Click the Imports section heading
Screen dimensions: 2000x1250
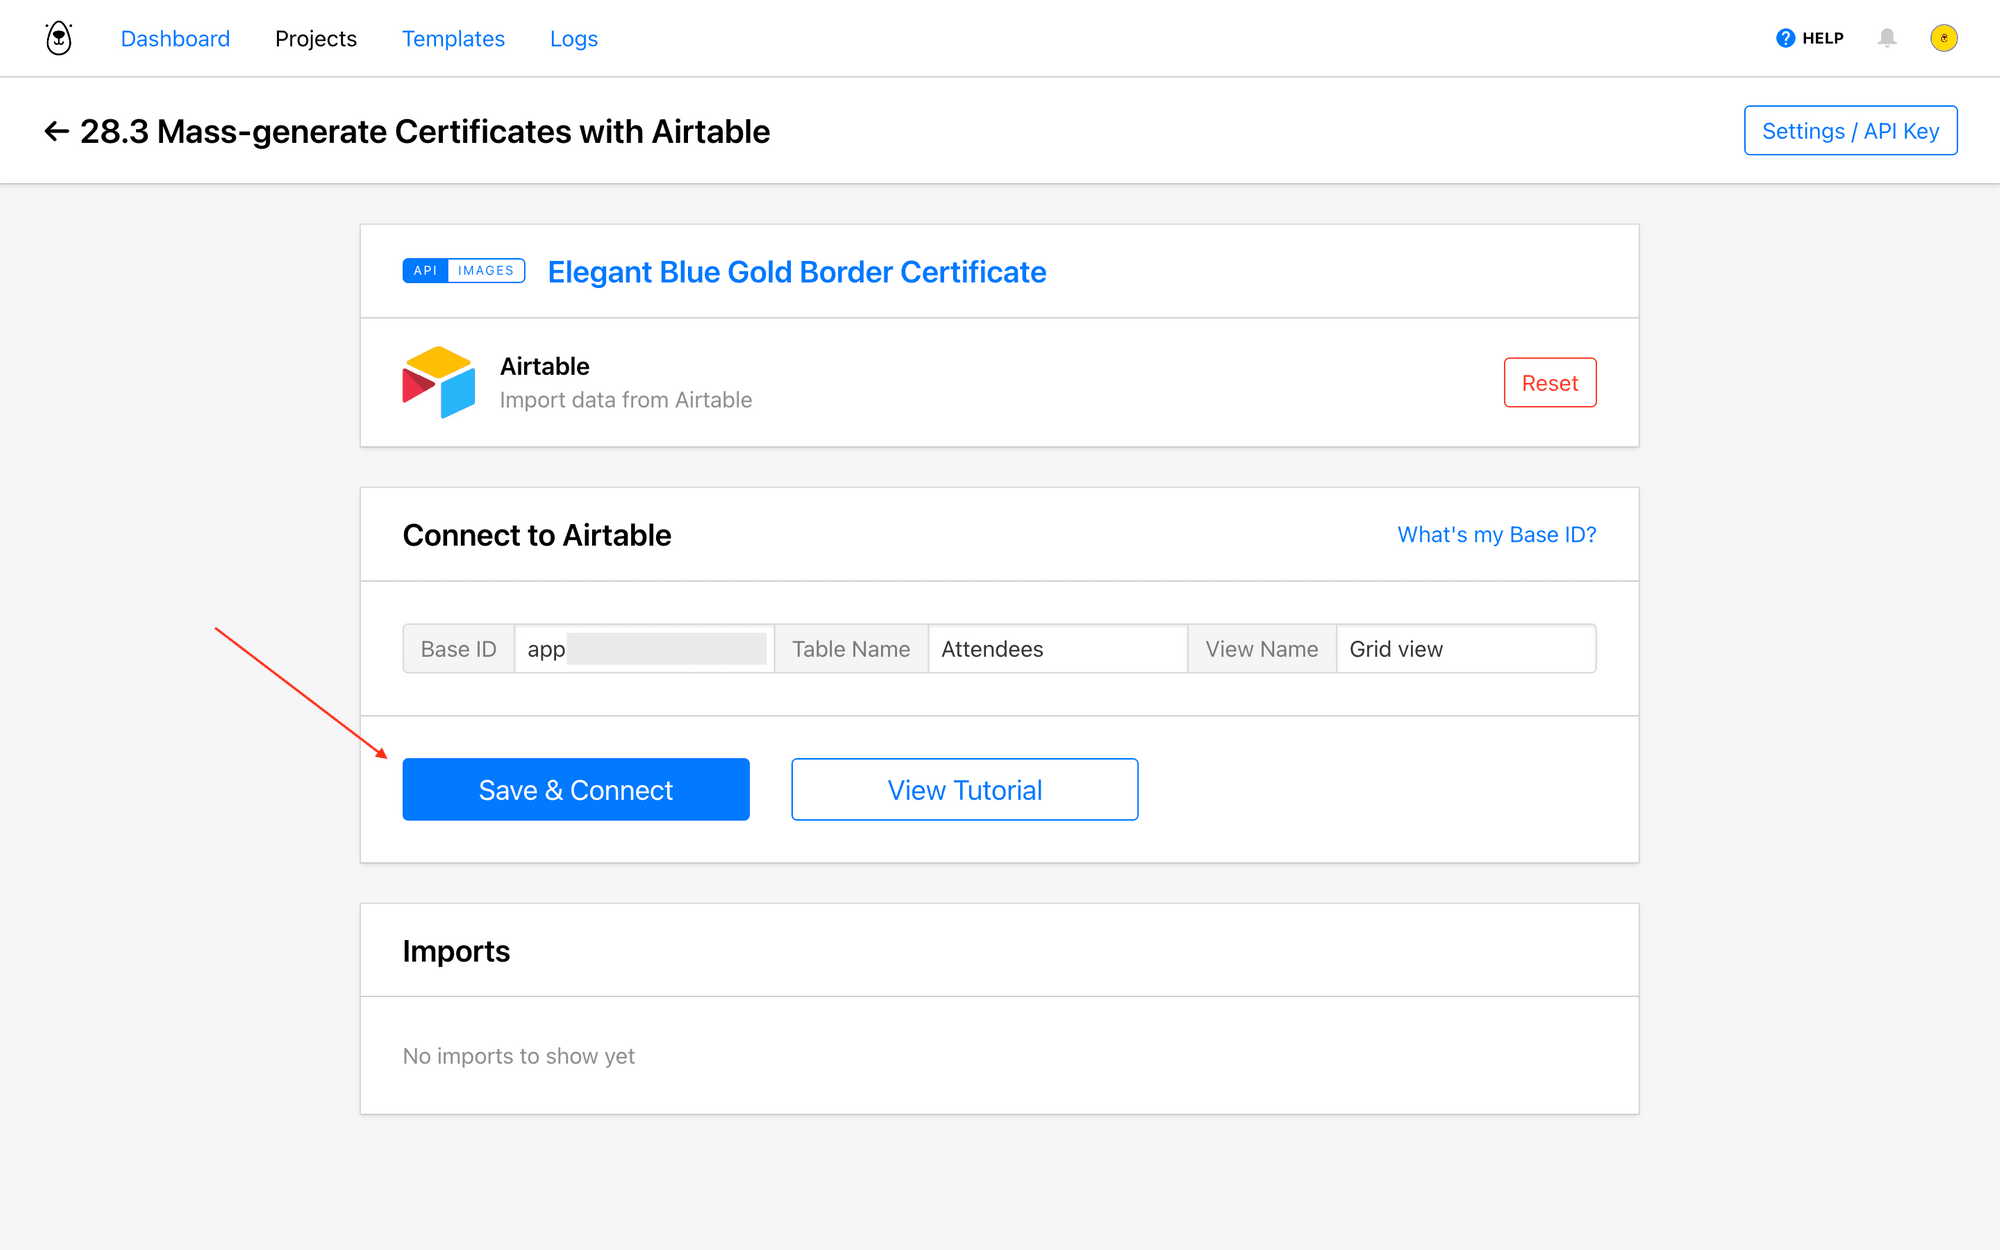tap(456, 951)
